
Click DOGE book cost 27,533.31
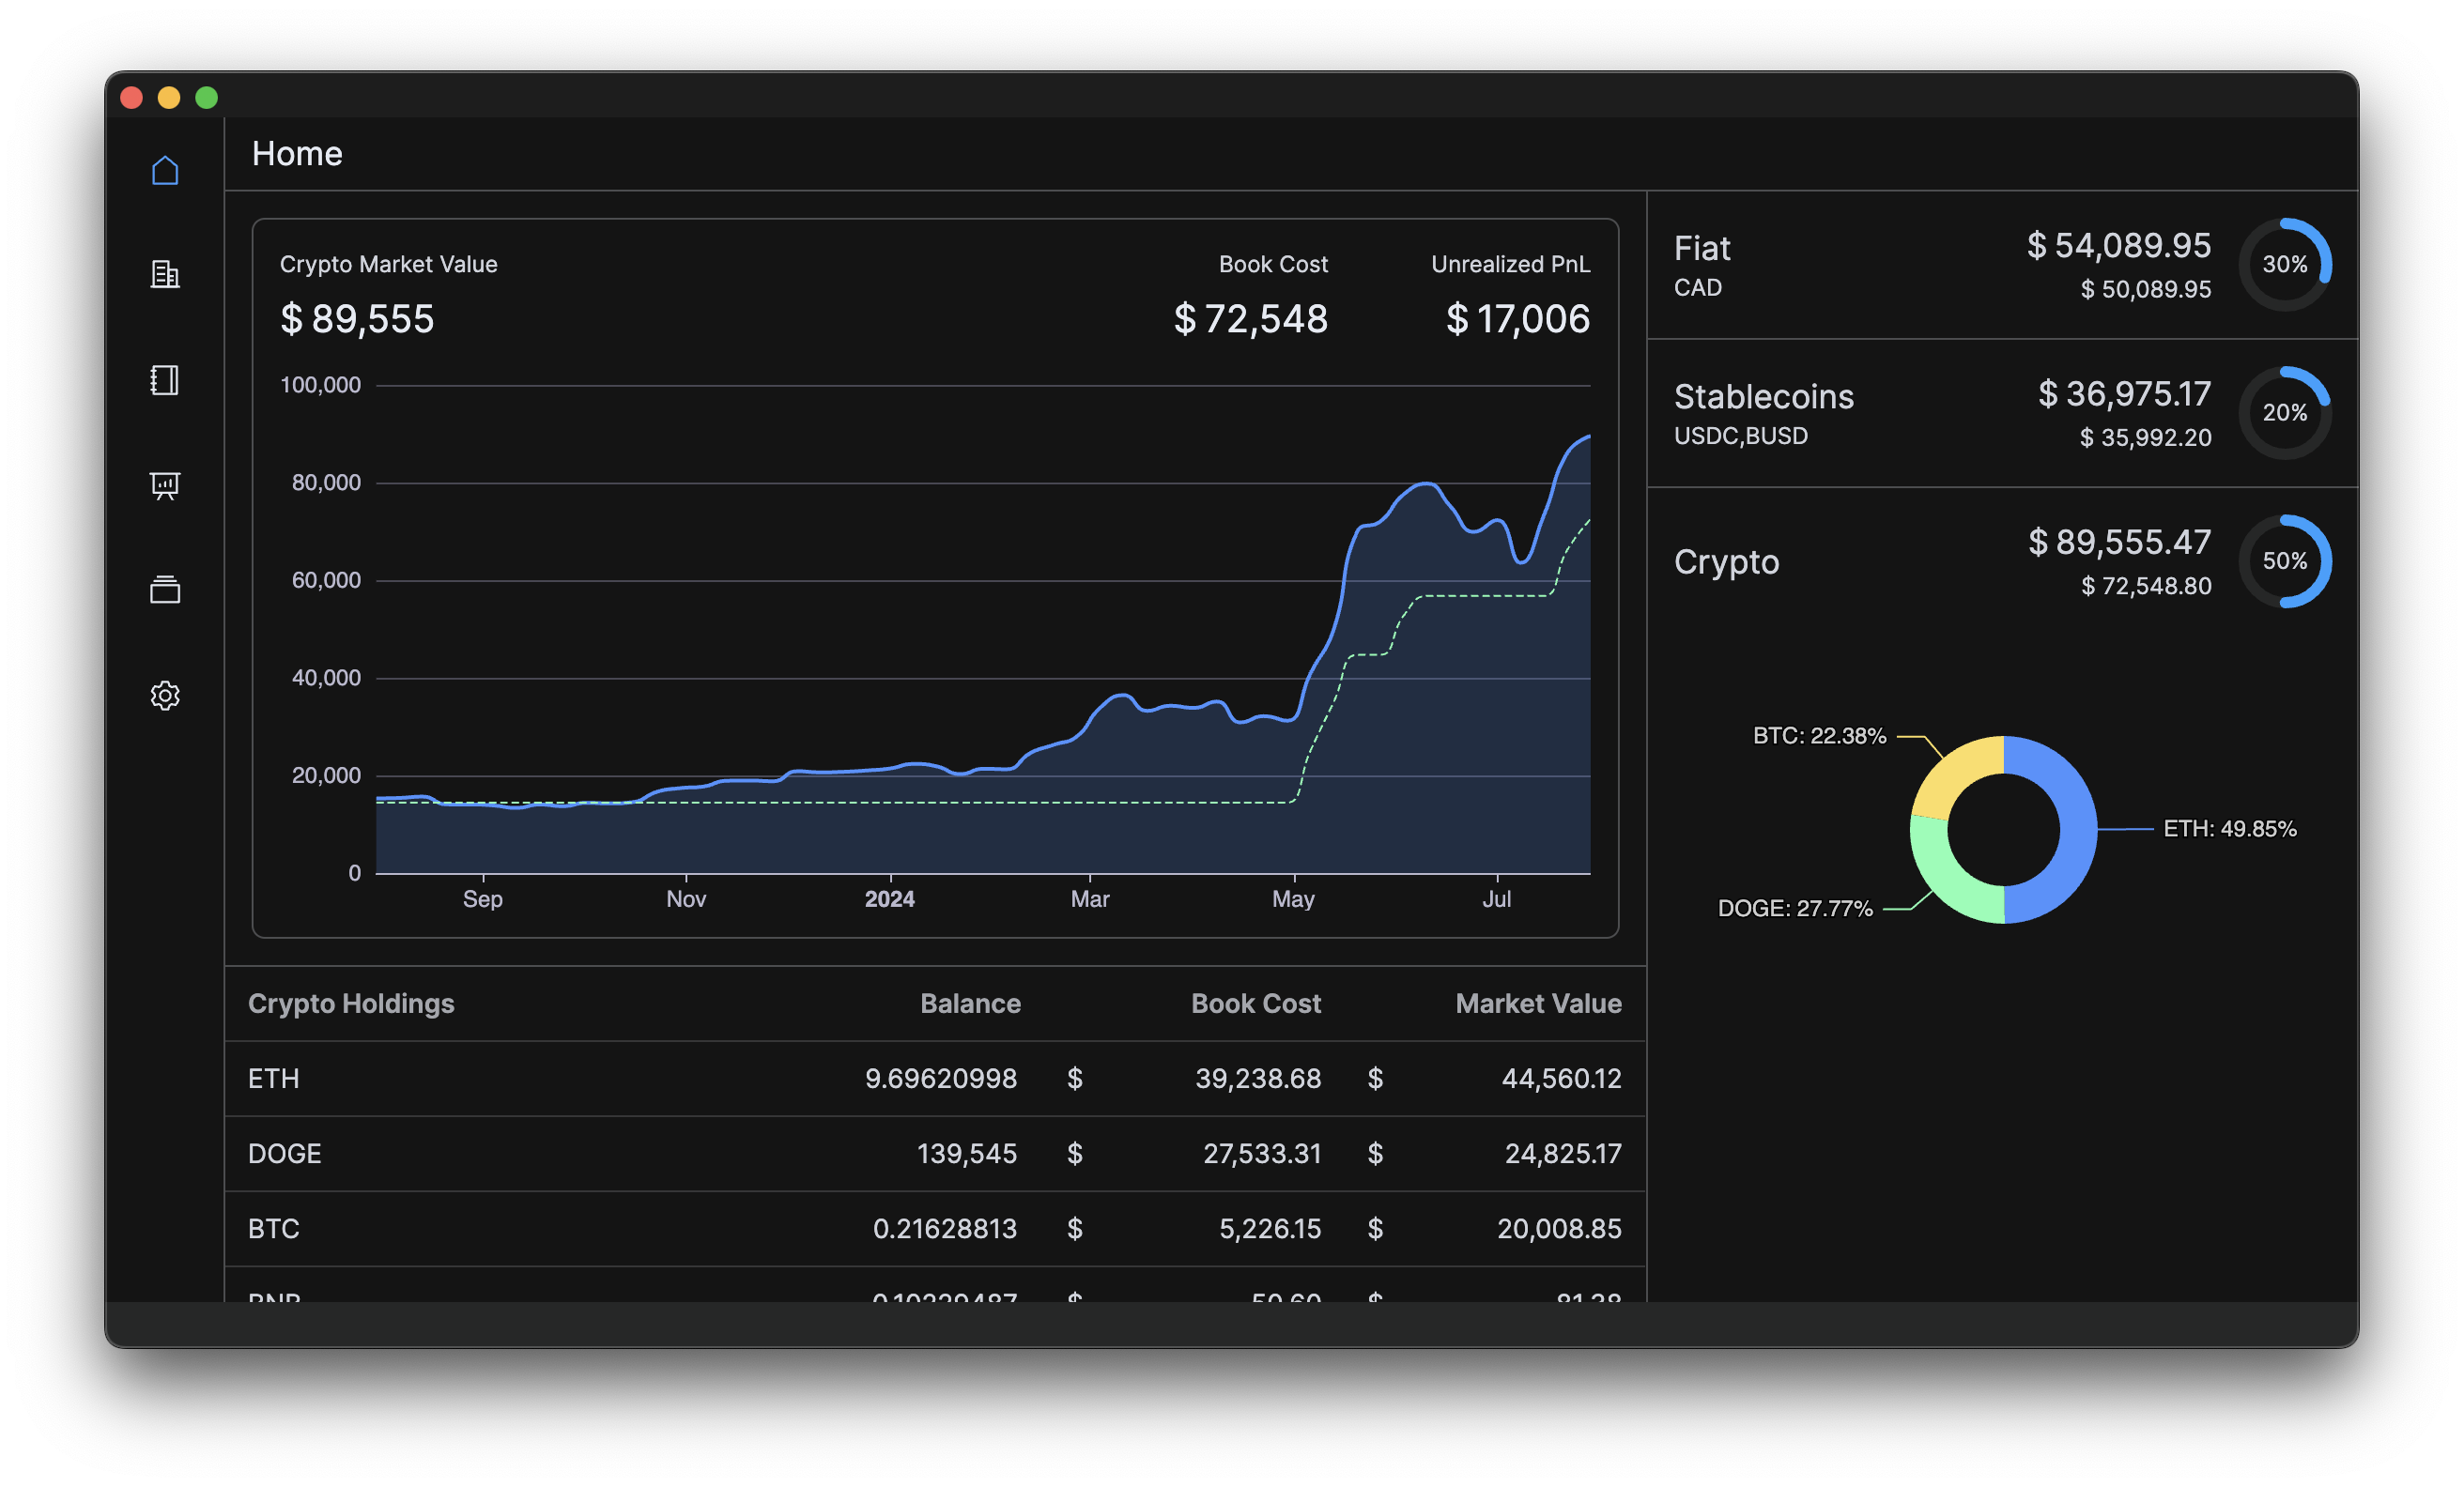point(1262,1153)
